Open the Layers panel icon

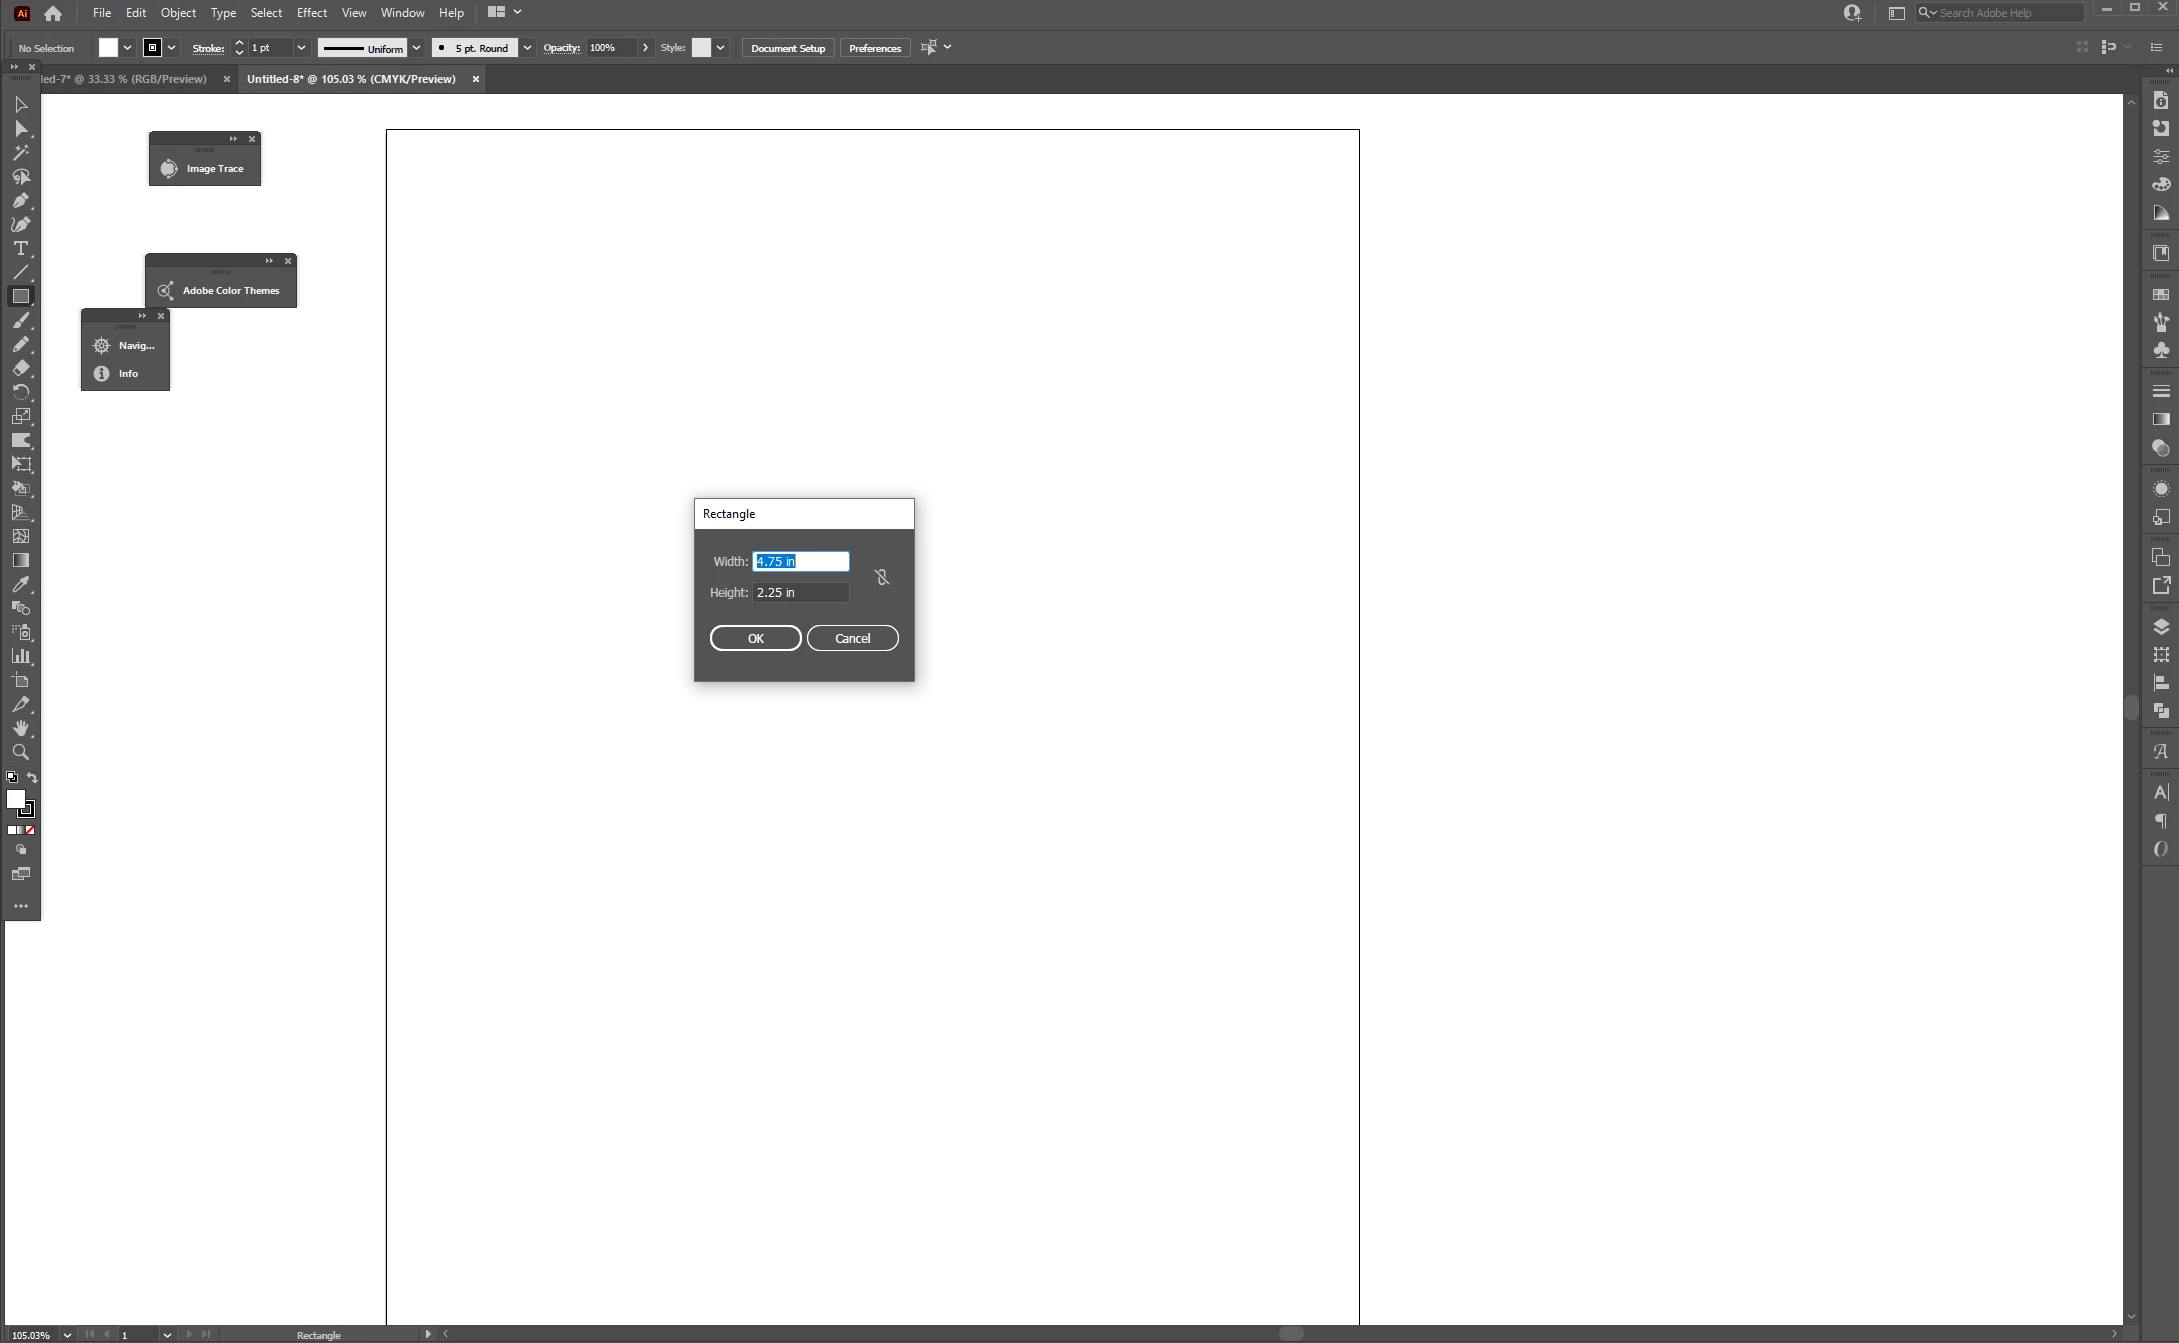tap(2161, 627)
